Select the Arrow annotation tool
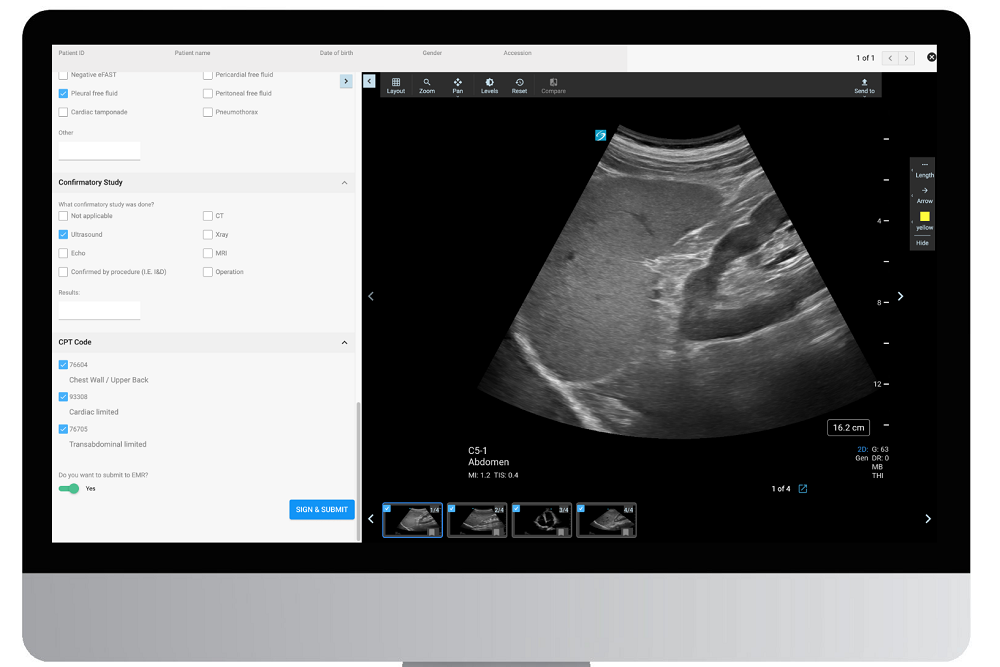The height and width of the screenshot is (667, 1000). 924,194
